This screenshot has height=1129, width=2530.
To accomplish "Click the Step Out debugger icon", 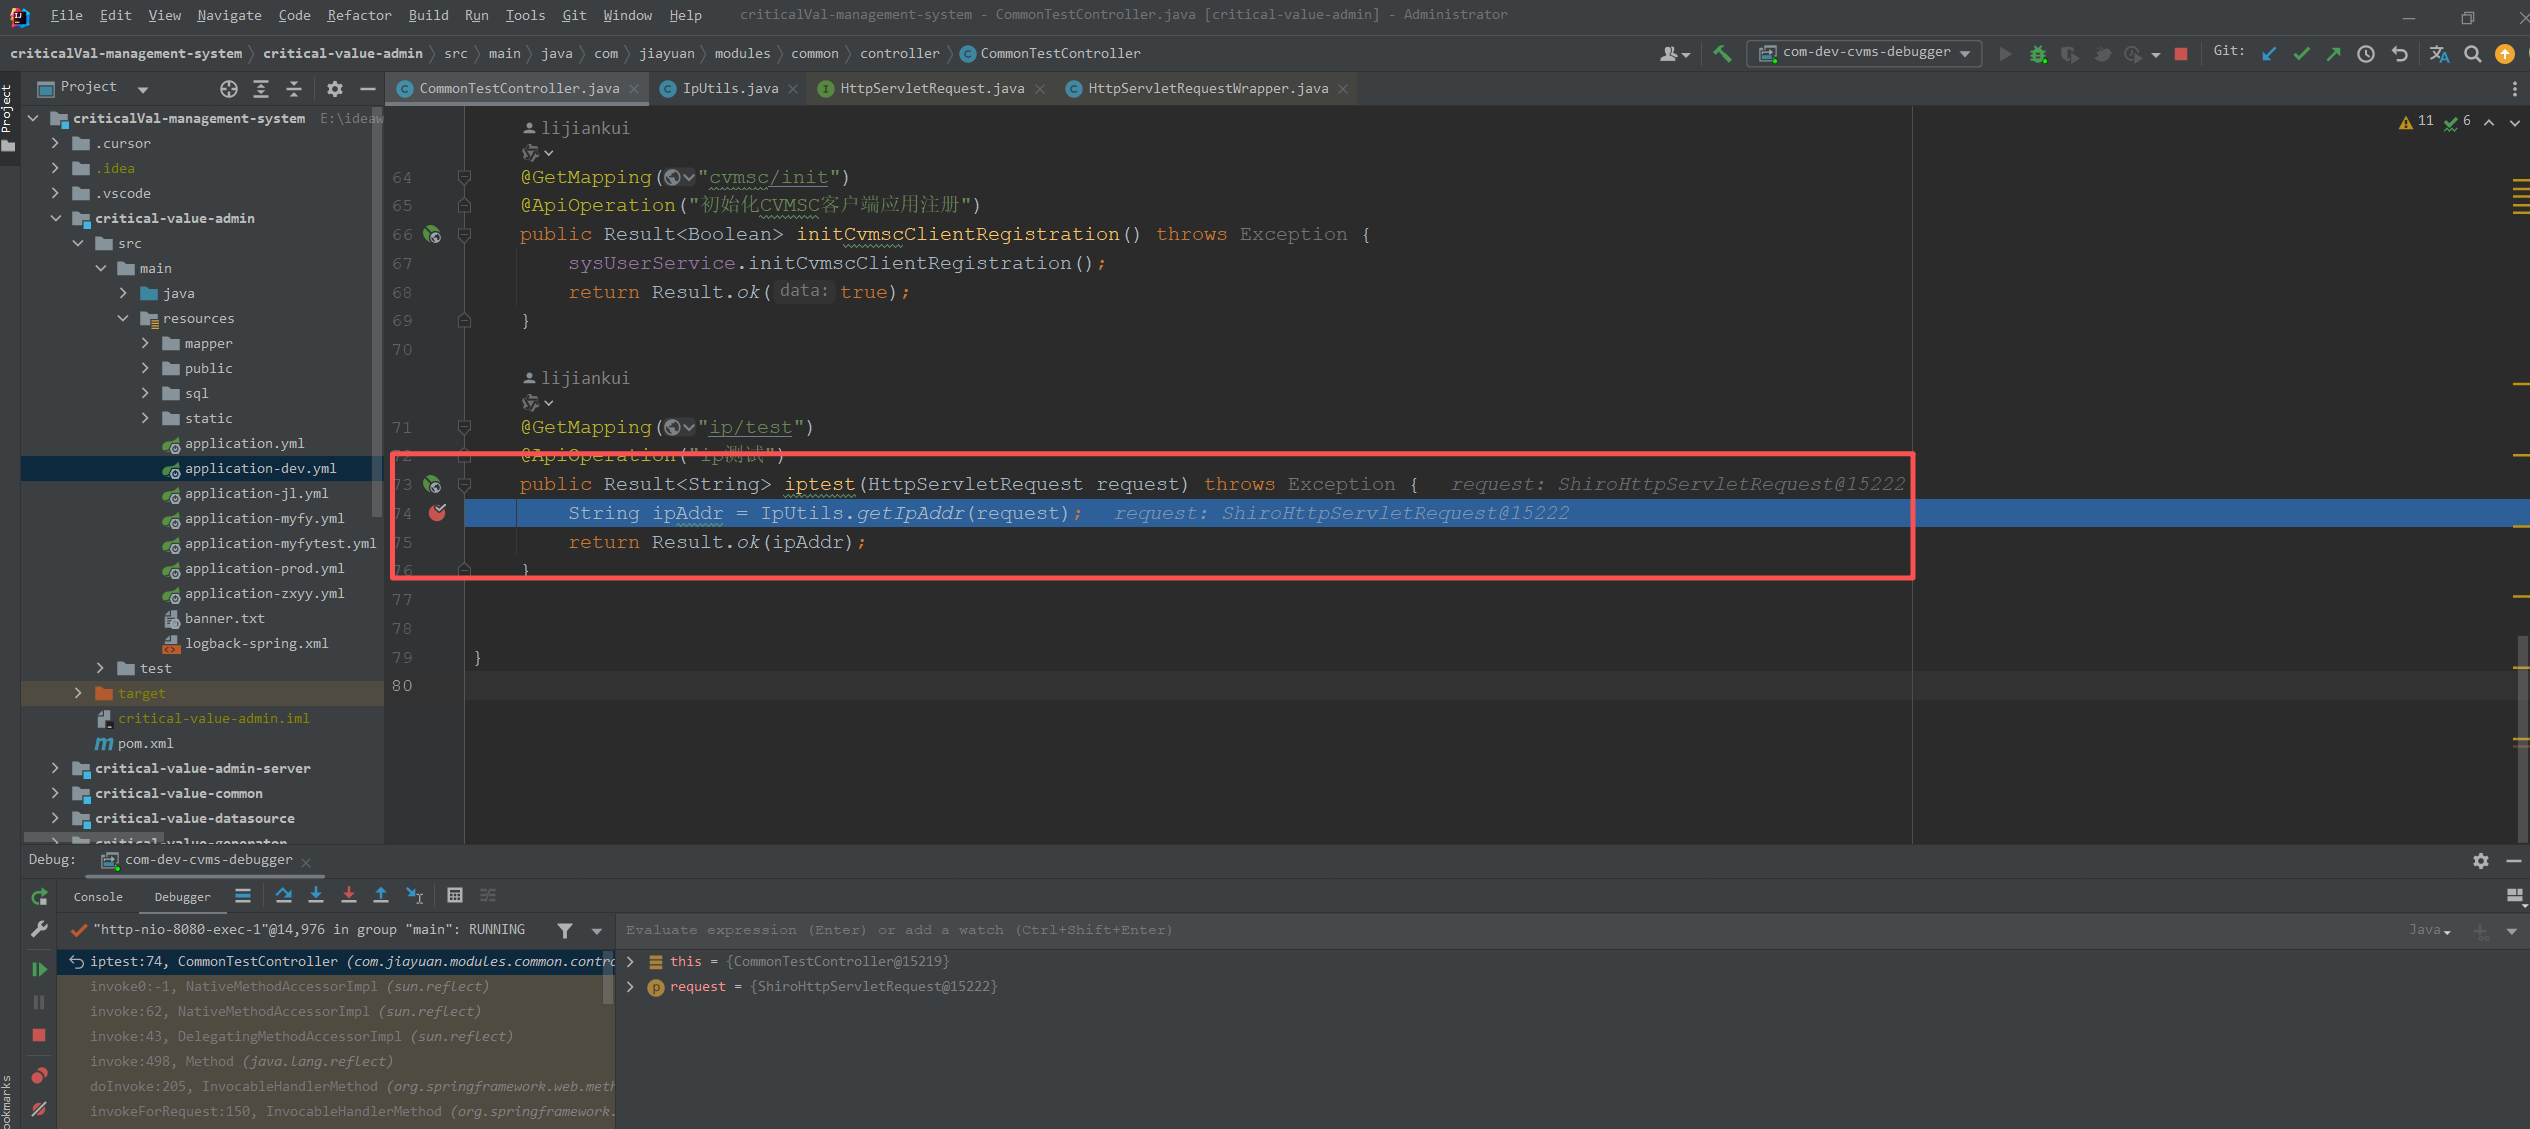I will click(381, 895).
